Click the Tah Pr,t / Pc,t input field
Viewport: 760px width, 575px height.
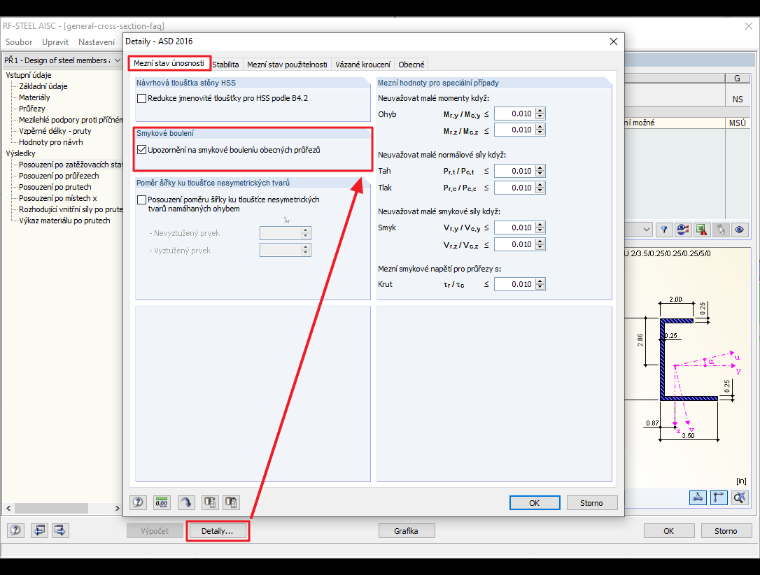[515, 171]
